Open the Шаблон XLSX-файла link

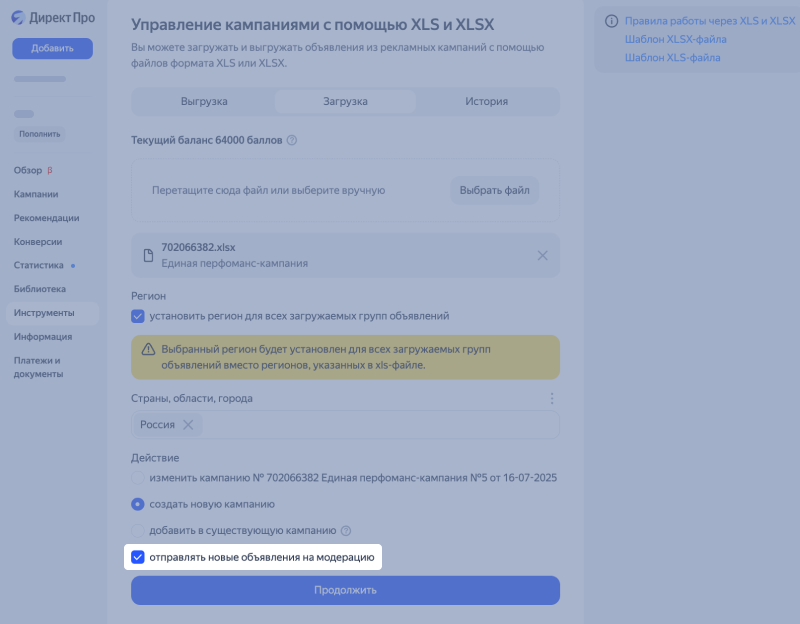tap(675, 39)
